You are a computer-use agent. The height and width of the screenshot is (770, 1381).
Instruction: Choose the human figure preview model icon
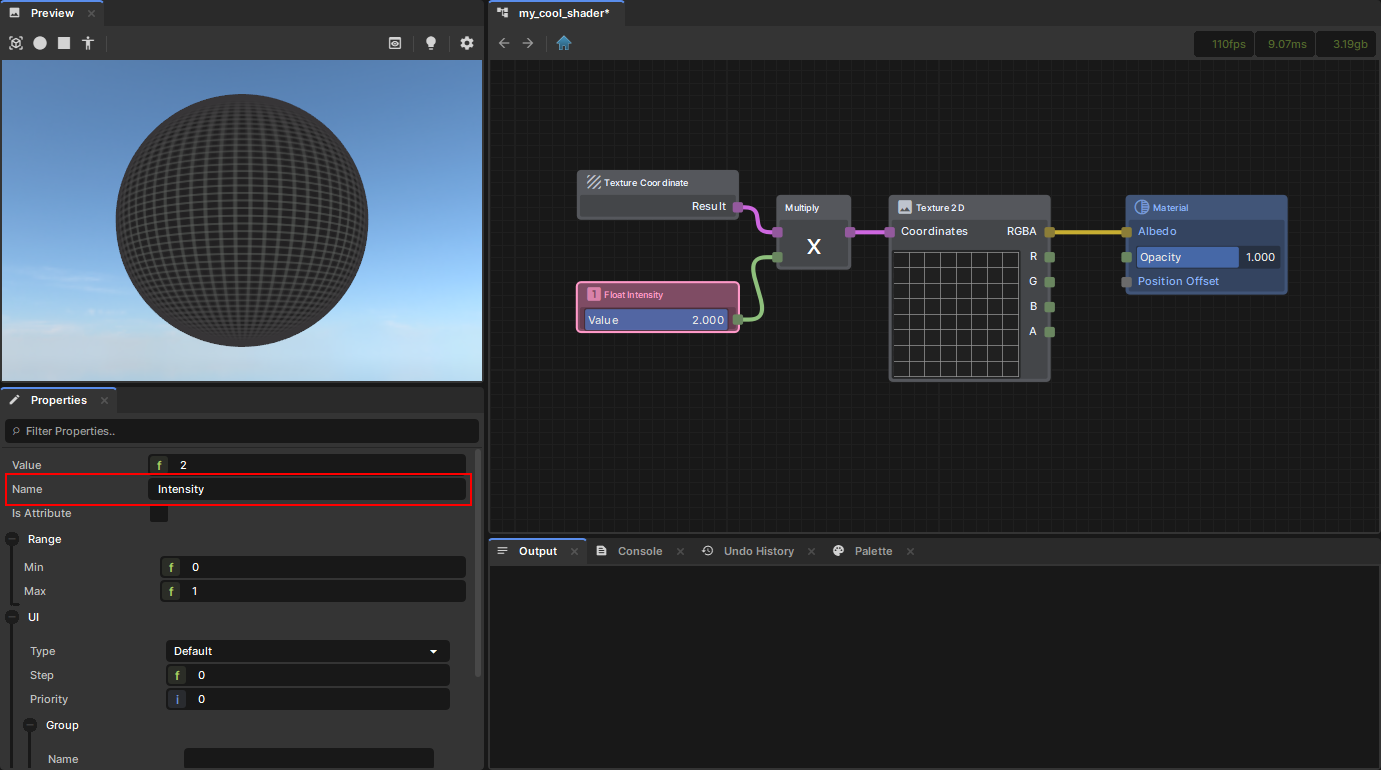click(x=88, y=43)
